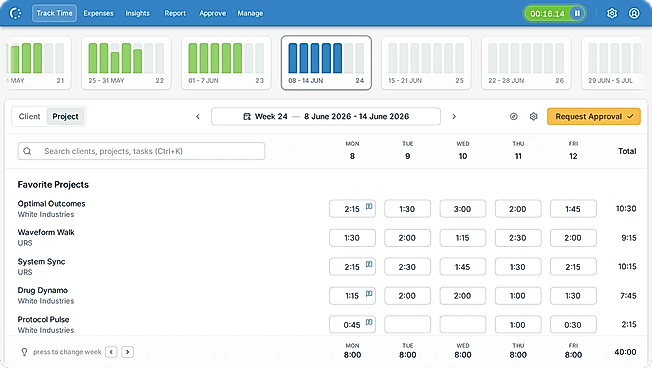Image resolution: width=652 pixels, height=368 pixels.
Task: Open note icon on System Sync Monday
Action: (369, 264)
